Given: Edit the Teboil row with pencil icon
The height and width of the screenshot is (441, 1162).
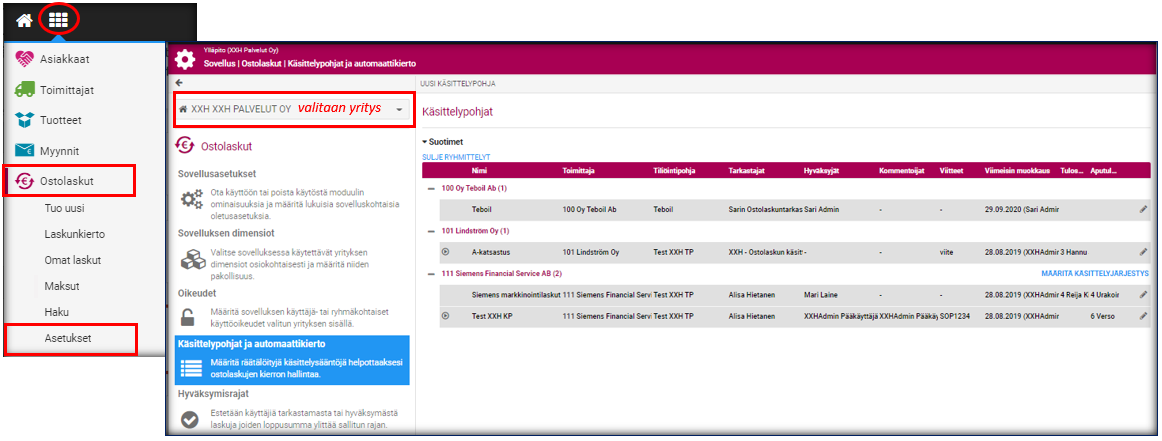Looking at the screenshot, I should (1143, 210).
